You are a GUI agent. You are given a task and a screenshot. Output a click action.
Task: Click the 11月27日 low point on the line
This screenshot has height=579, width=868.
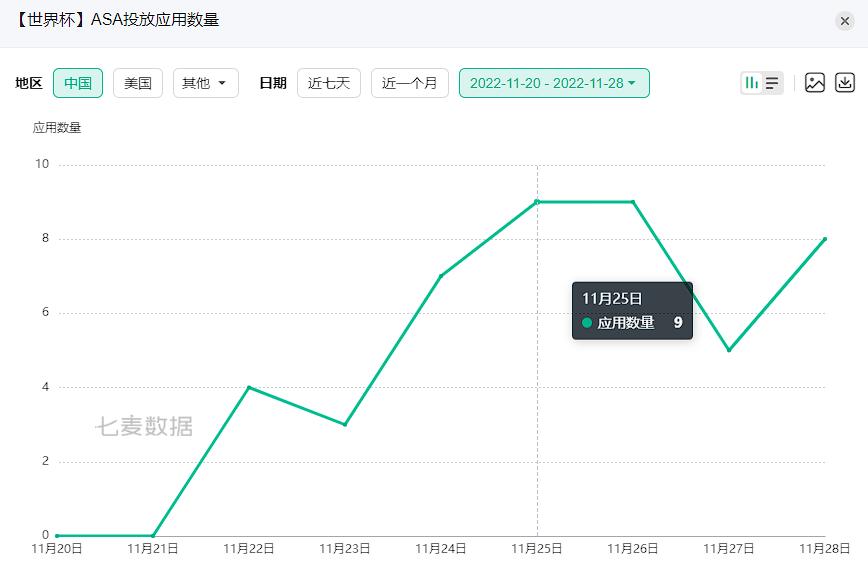[729, 350]
